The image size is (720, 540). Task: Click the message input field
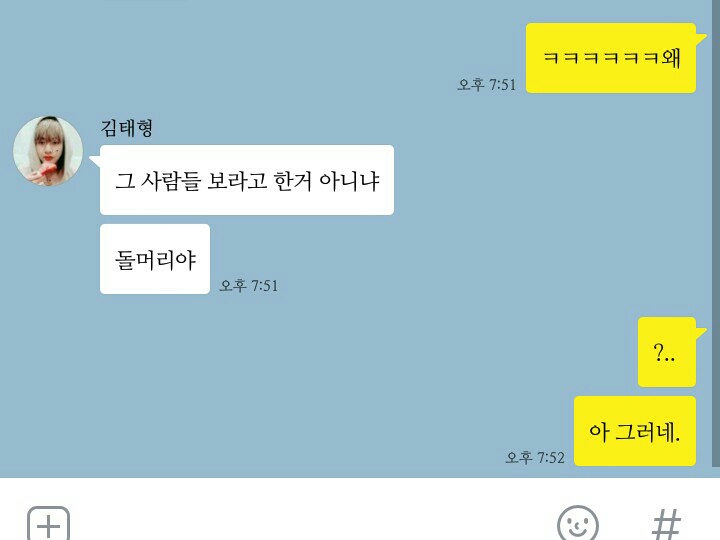coord(312,524)
